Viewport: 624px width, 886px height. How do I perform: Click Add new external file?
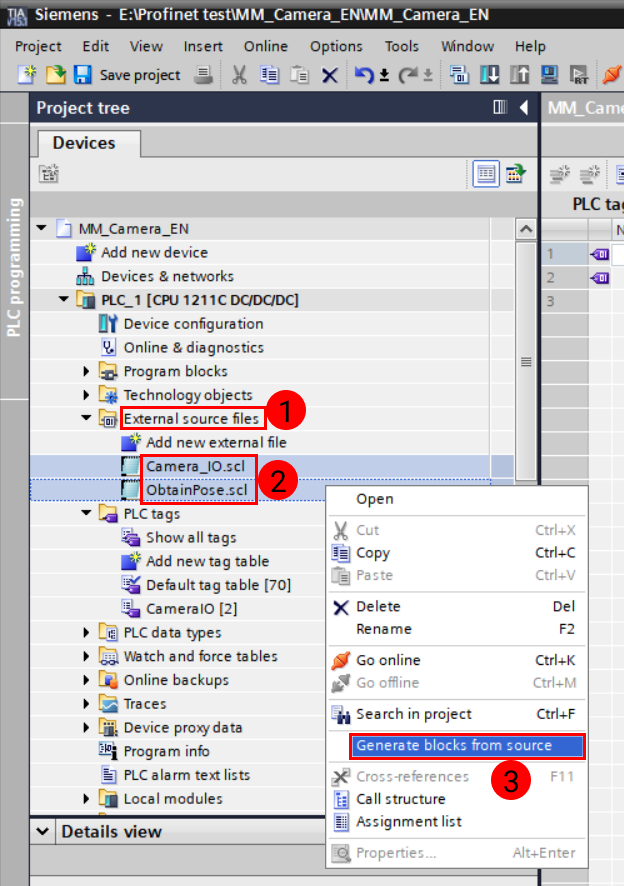point(216,442)
